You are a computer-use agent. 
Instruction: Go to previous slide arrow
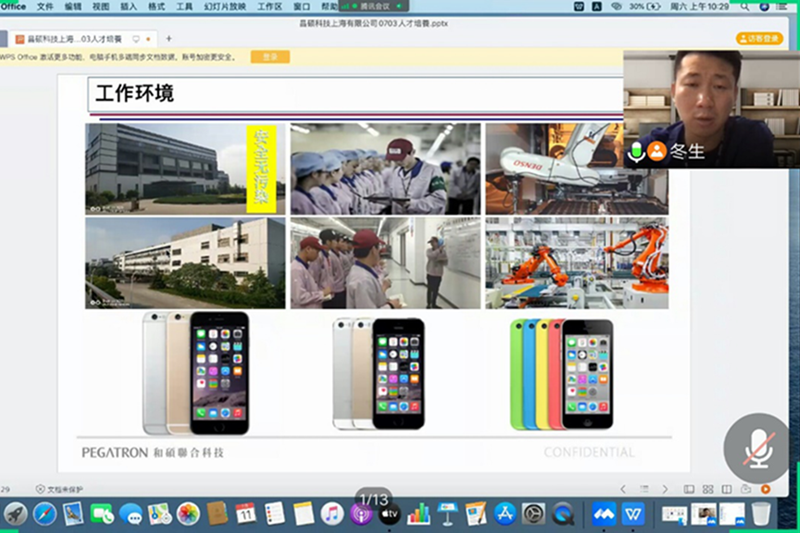coord(623,489)
